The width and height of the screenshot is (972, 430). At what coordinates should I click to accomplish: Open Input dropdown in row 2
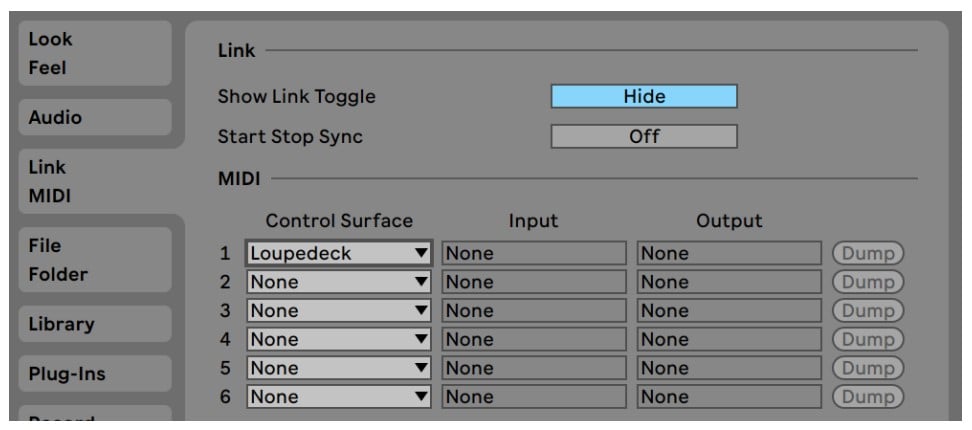coord(534,282)
